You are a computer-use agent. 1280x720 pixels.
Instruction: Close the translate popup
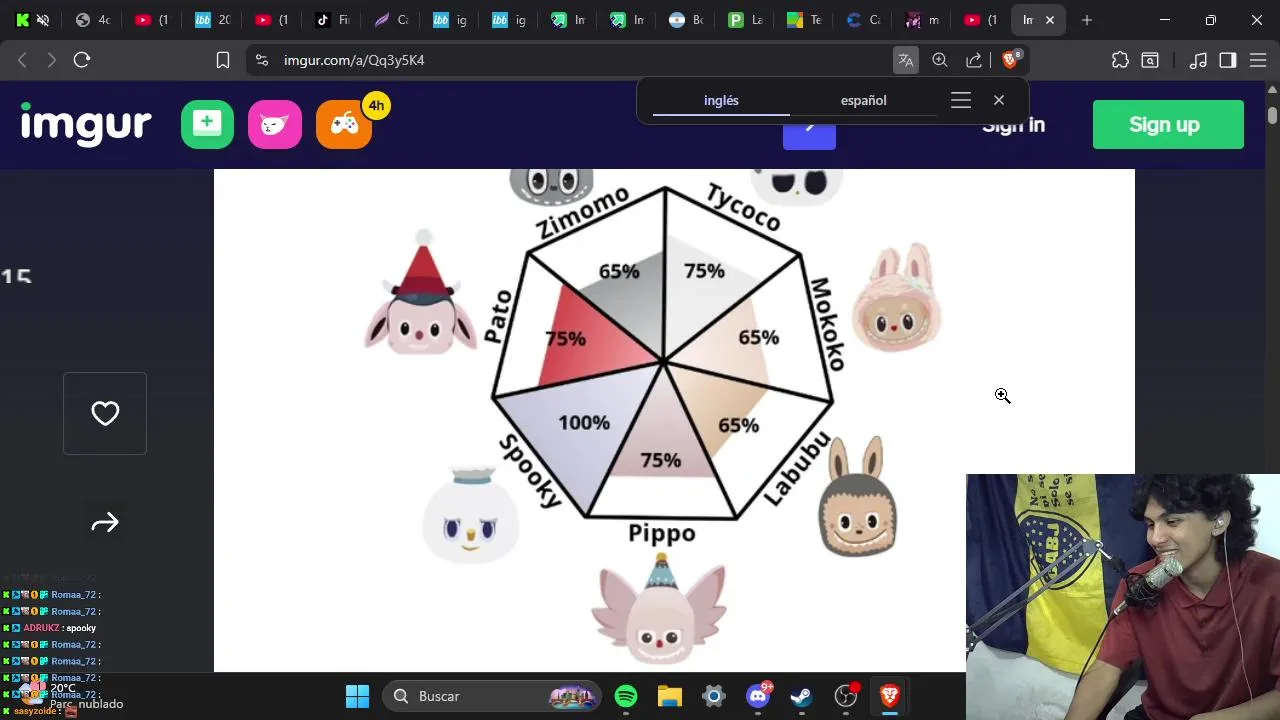point(999,100)
